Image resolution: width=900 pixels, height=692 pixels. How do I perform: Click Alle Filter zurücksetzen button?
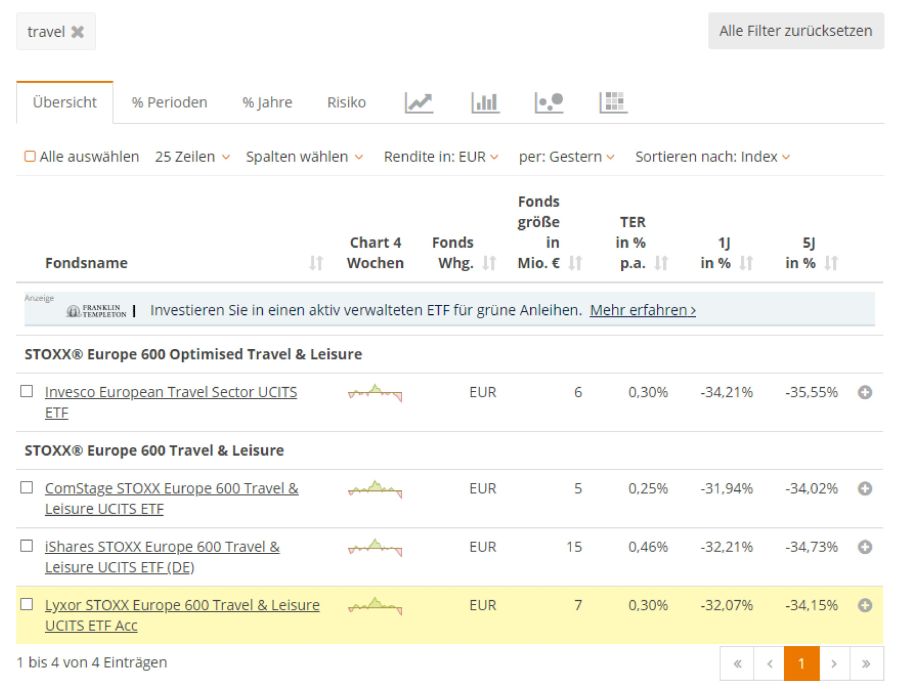click(796, 31)
